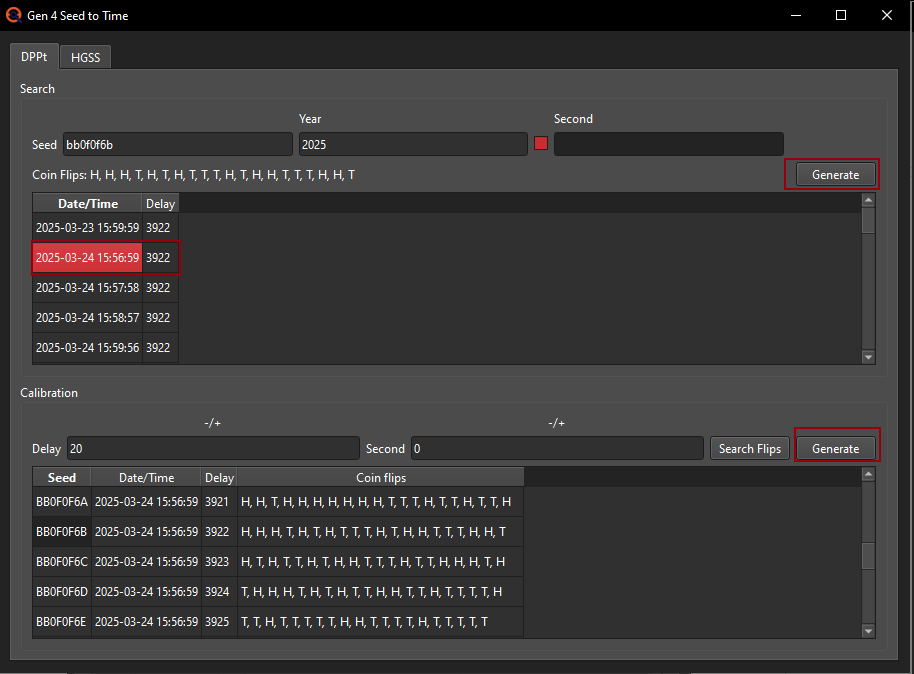The width and height of the screenshot is (914, 674).
Task: Select seed BB0F0F6D cell
Action: point(62,592)
